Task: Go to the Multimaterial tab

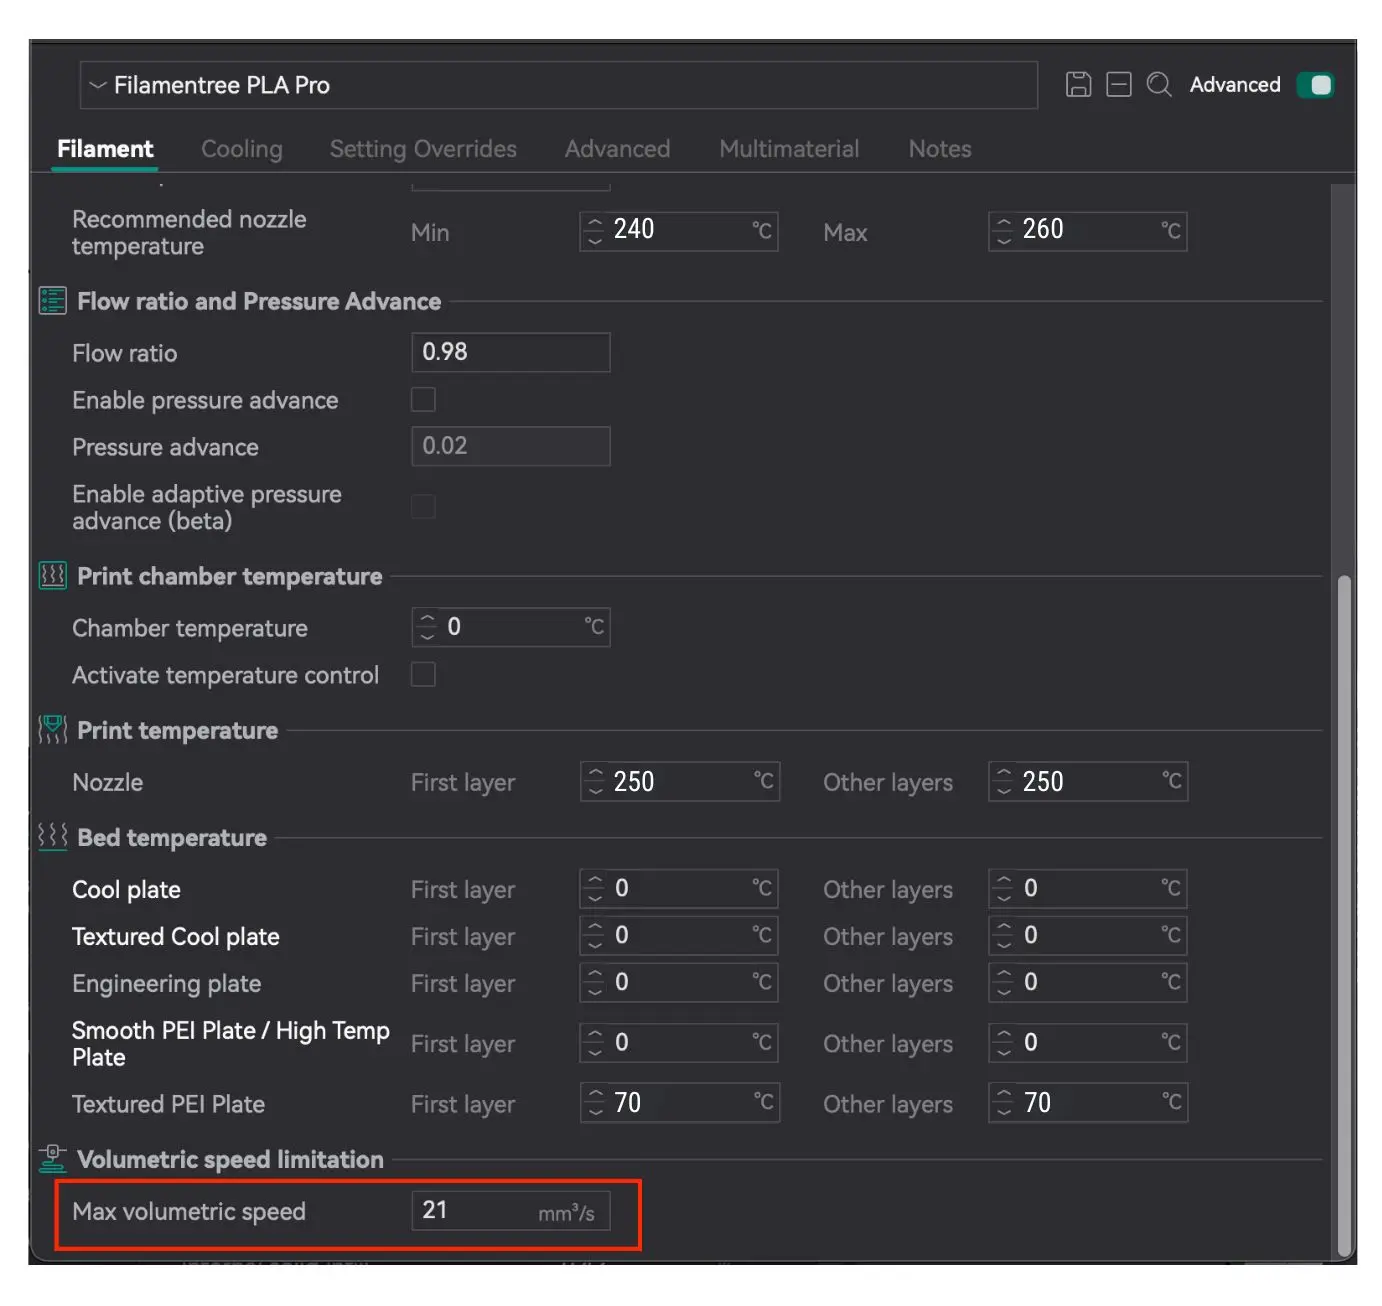Action: pyautogui.click(x=789, y=149)
